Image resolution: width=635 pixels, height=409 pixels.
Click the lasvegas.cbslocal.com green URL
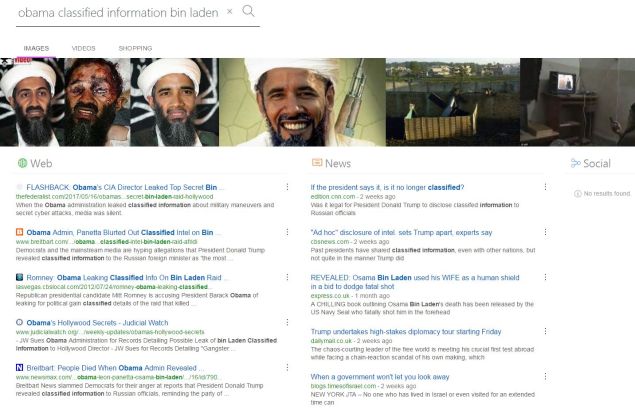[112, 287]
